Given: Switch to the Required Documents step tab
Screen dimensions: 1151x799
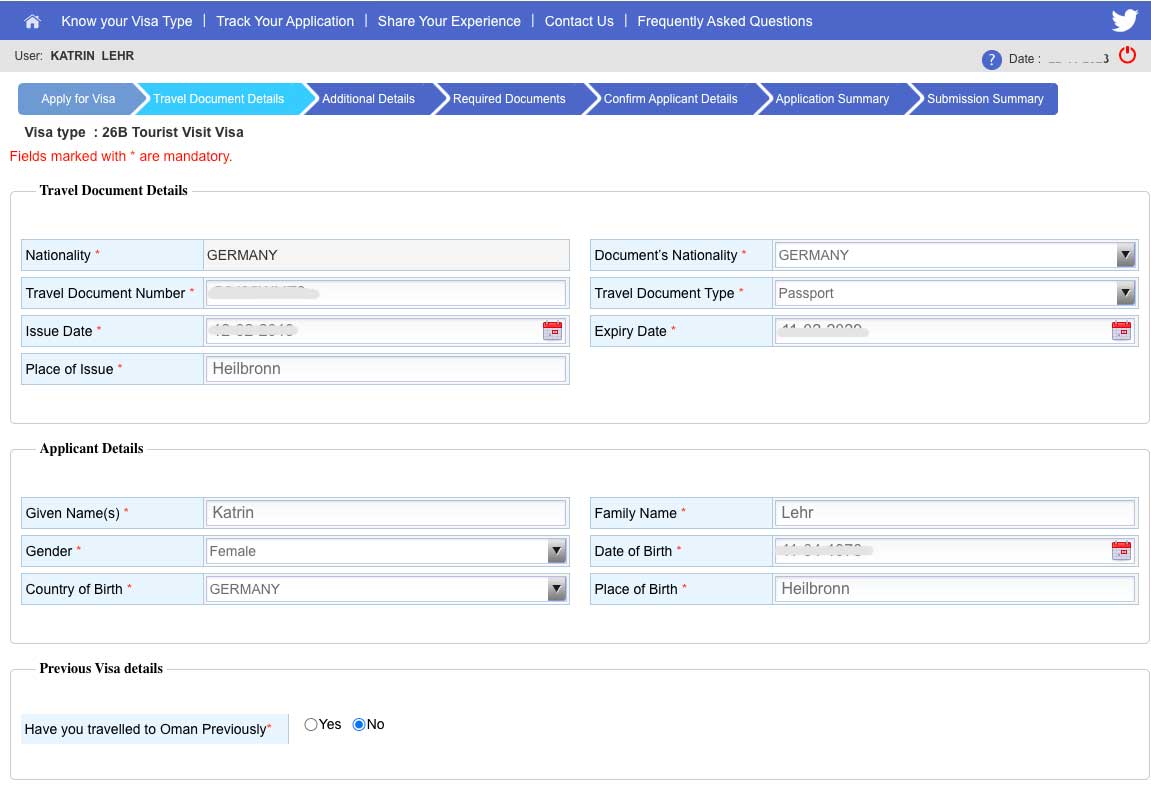Looking at the screenshot, I should click(509, 99).
